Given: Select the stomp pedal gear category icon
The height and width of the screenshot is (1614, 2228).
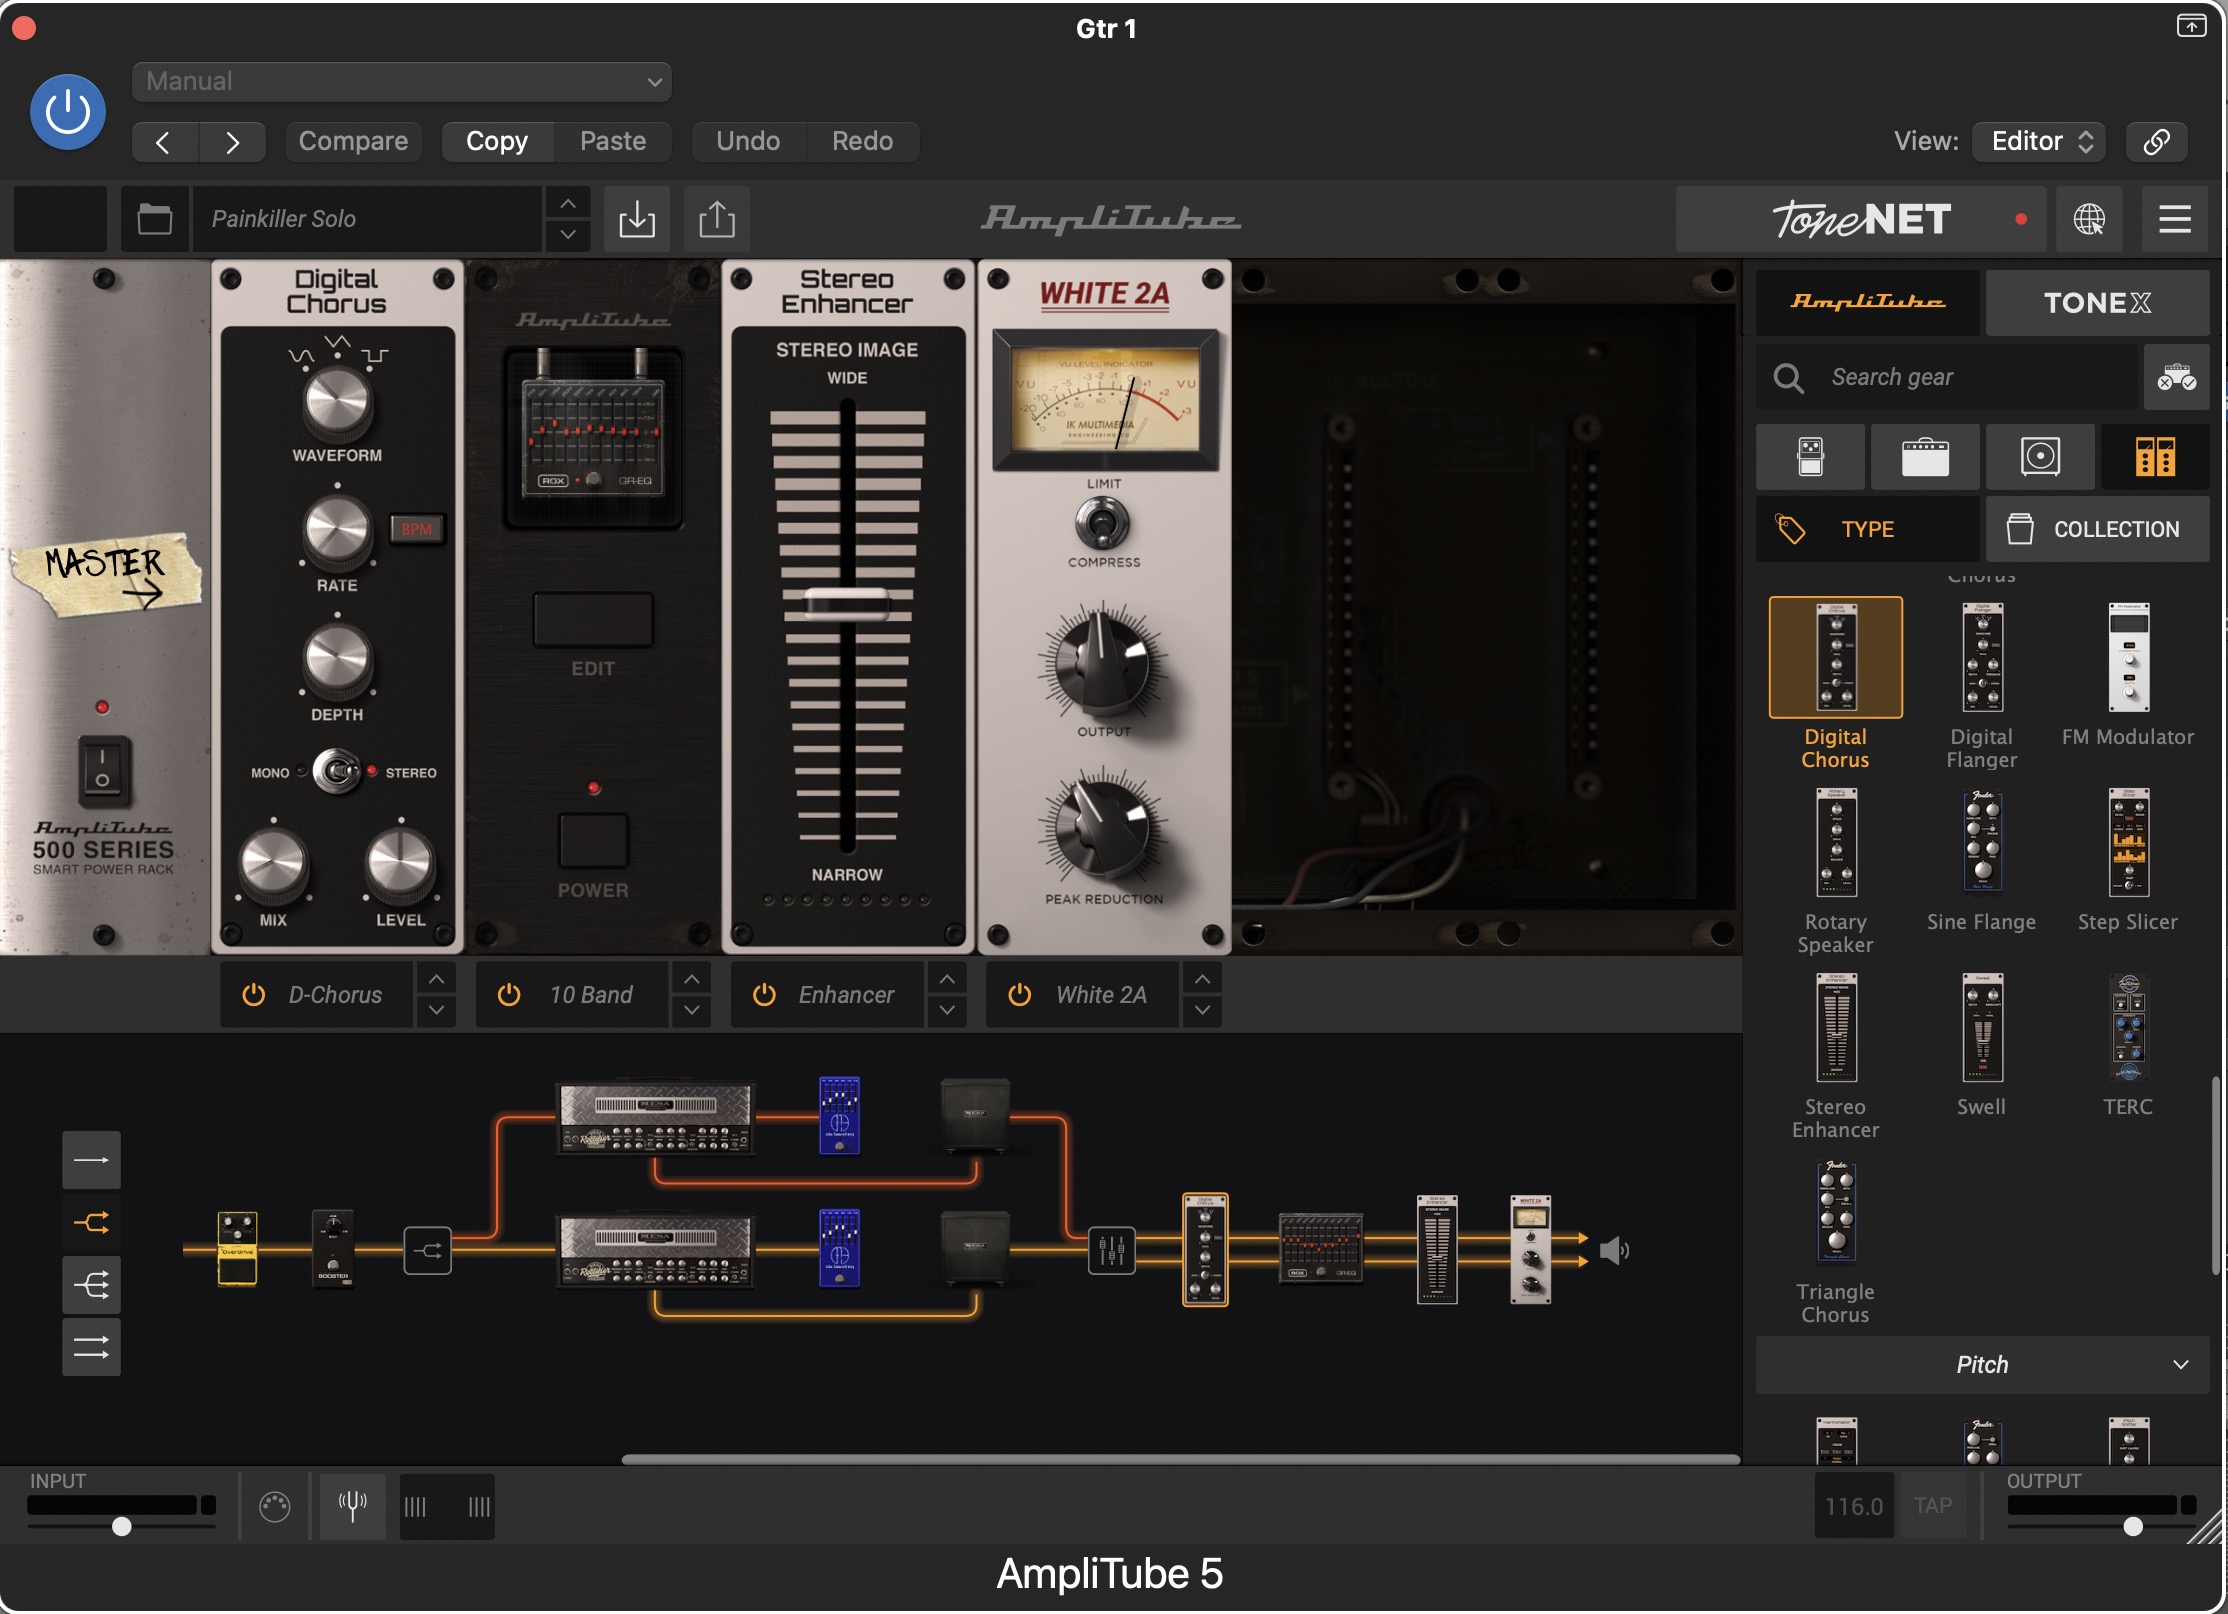Looking at the screenshot, I should click(1810, 457).
